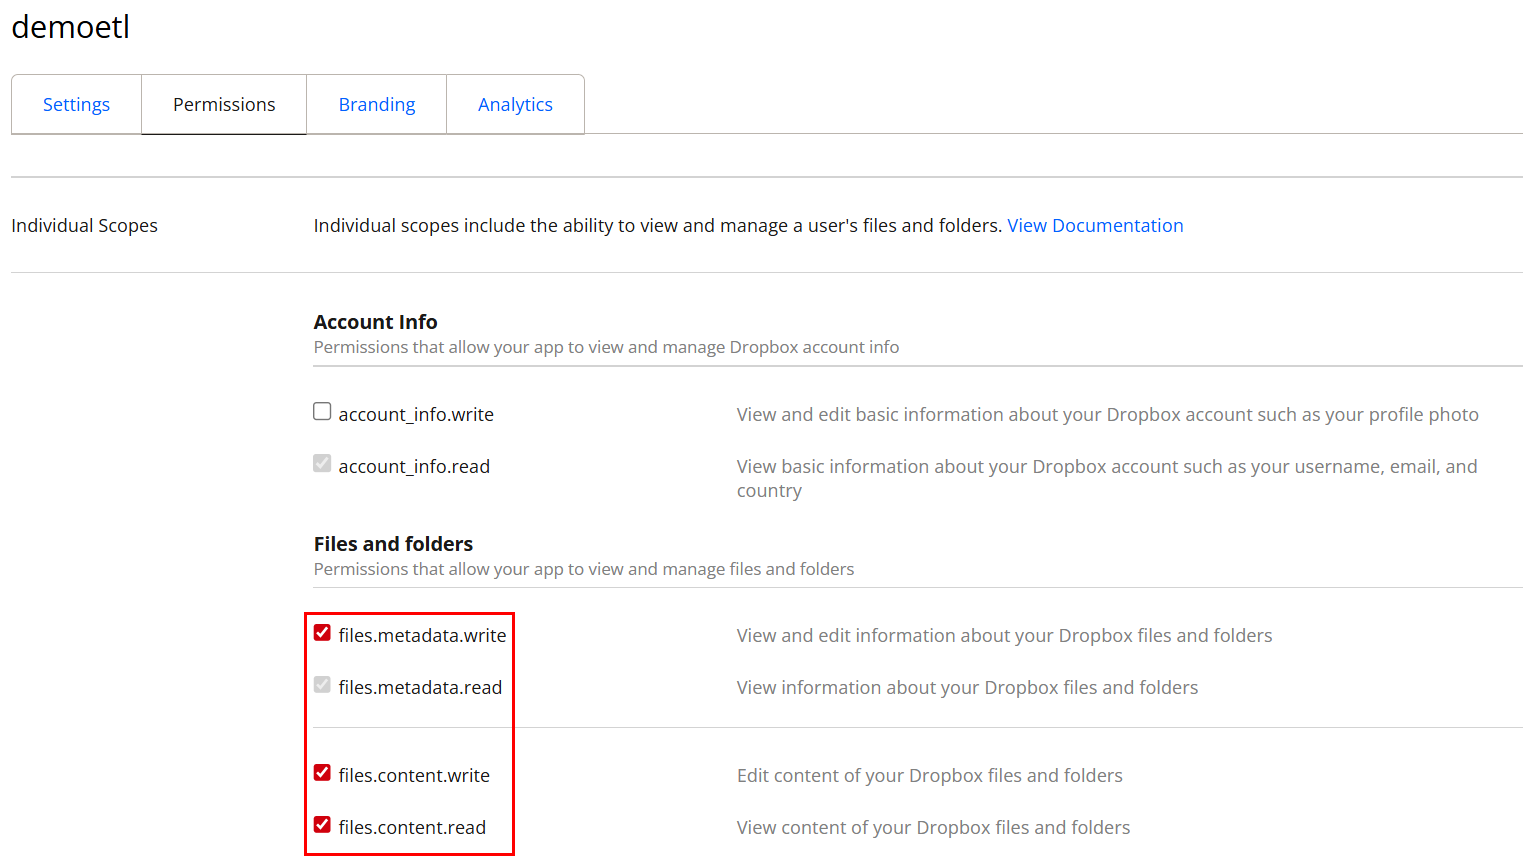Open the View Documentation link
This screenshot has width=1540, height=861.
coord(1095,225)
